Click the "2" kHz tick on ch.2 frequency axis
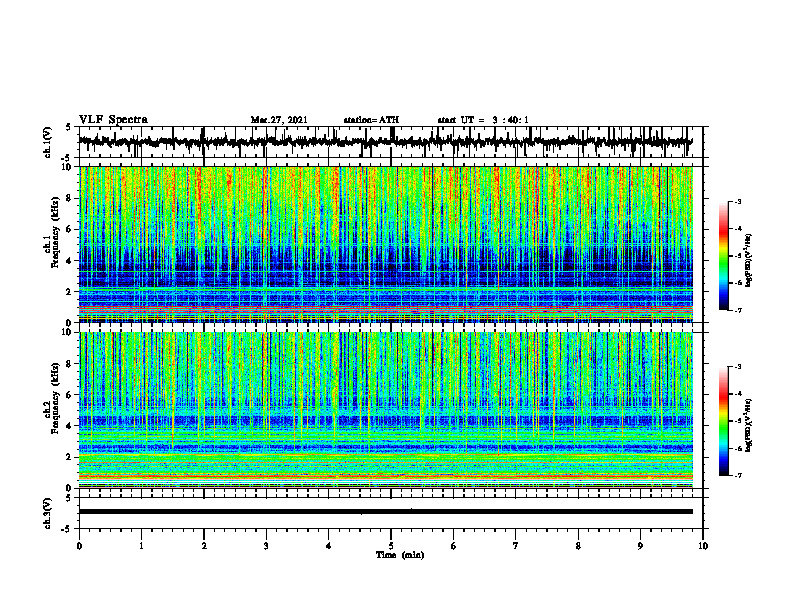 coord(69,457)
